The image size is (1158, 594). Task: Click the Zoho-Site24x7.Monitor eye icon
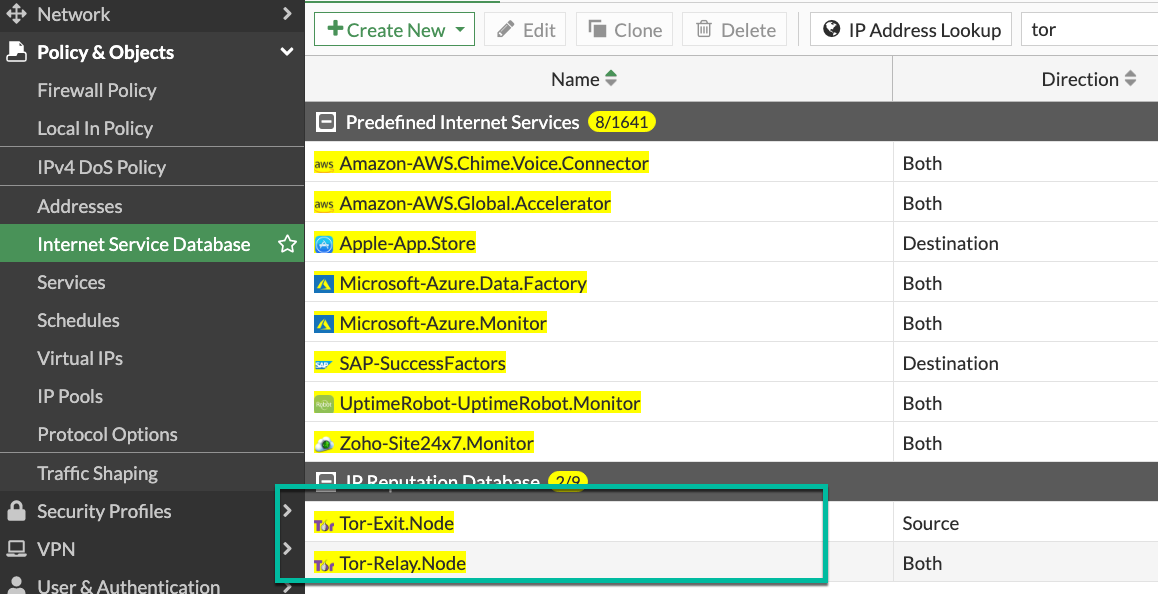click(324, 444)
